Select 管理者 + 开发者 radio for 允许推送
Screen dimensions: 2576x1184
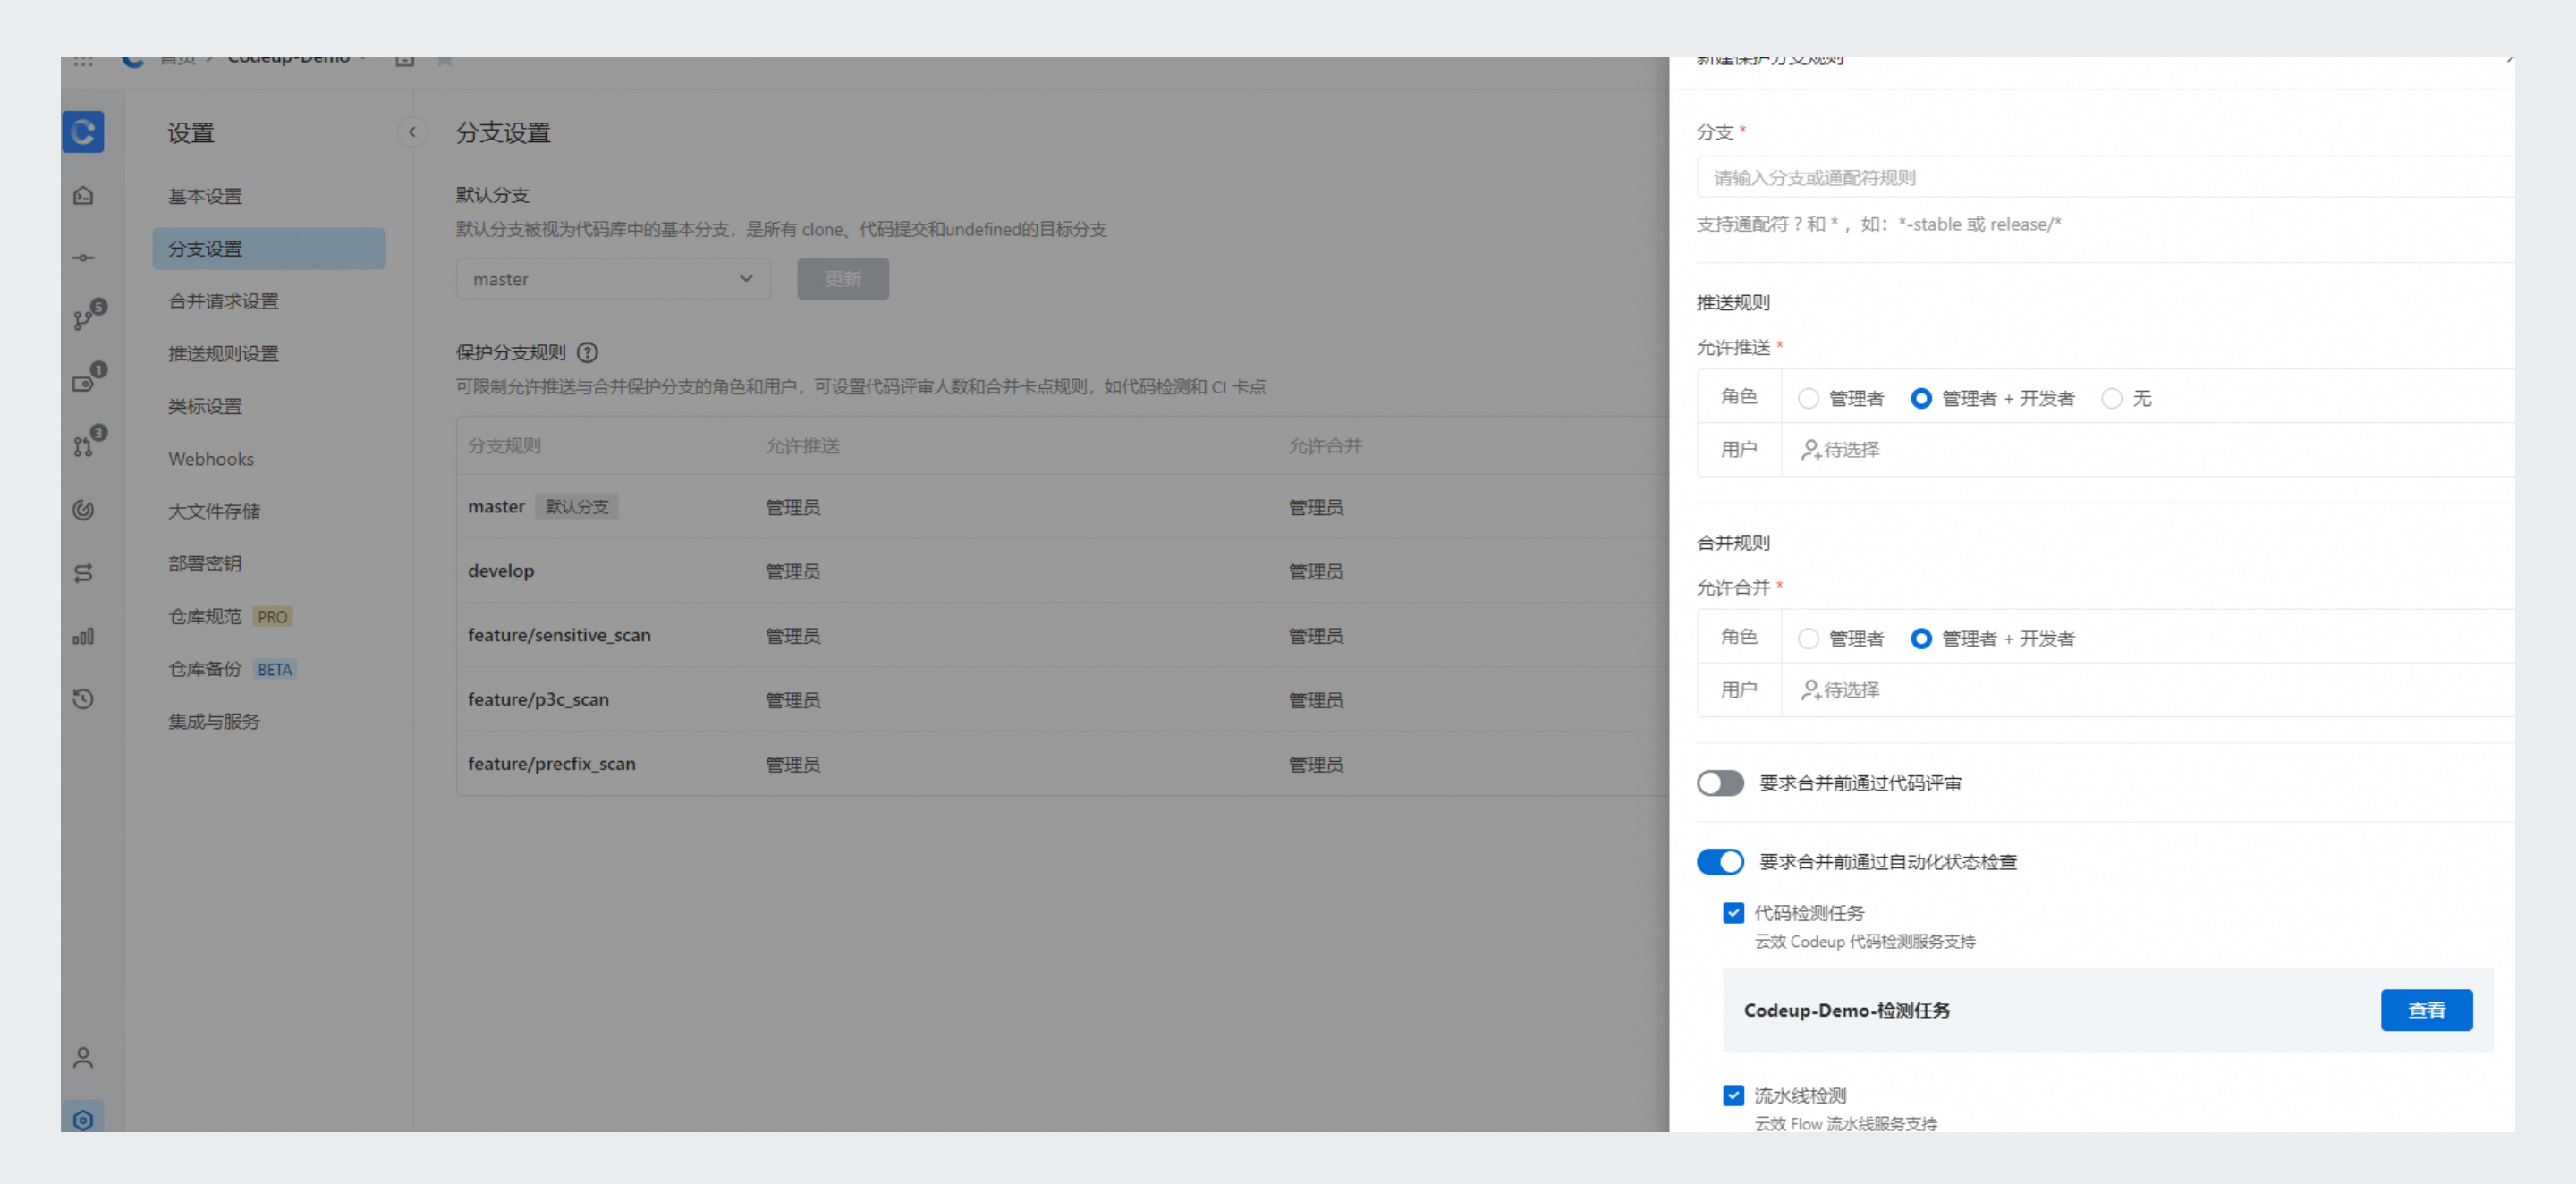1920,398
